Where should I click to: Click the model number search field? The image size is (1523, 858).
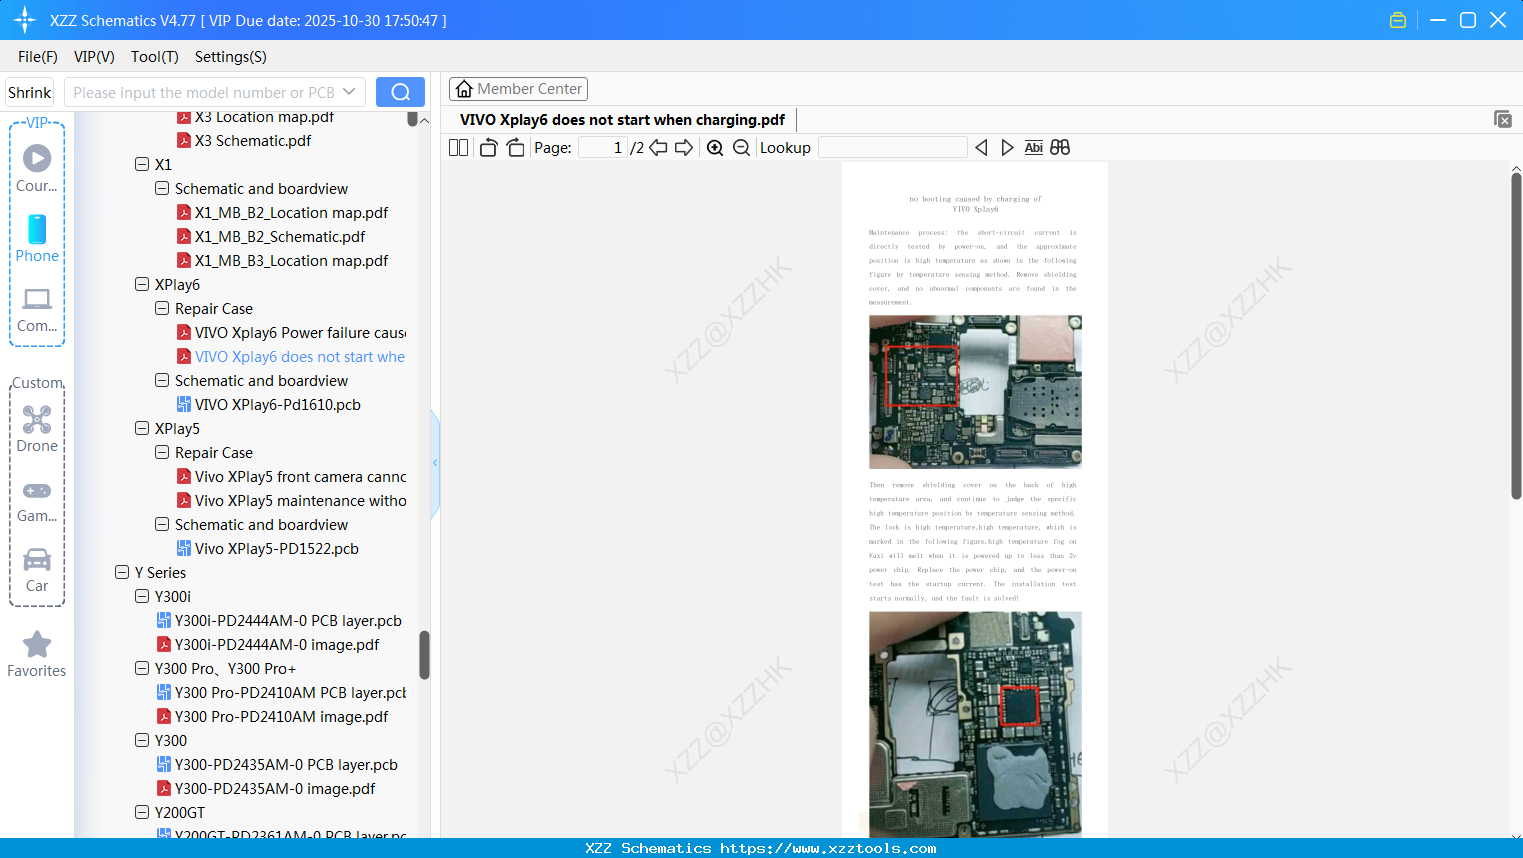tap(204, 92)
